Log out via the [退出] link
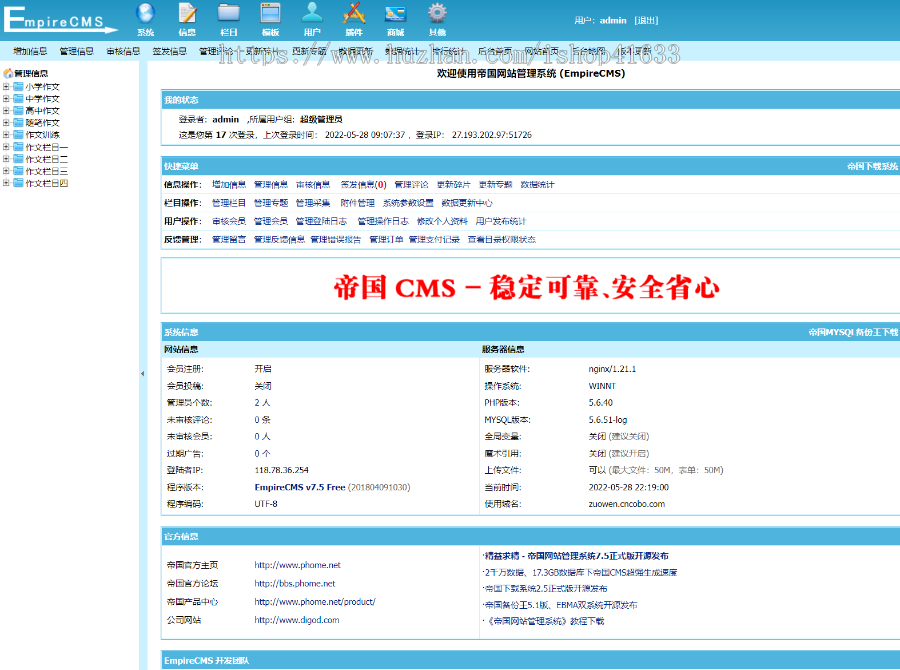 point(646,20)
